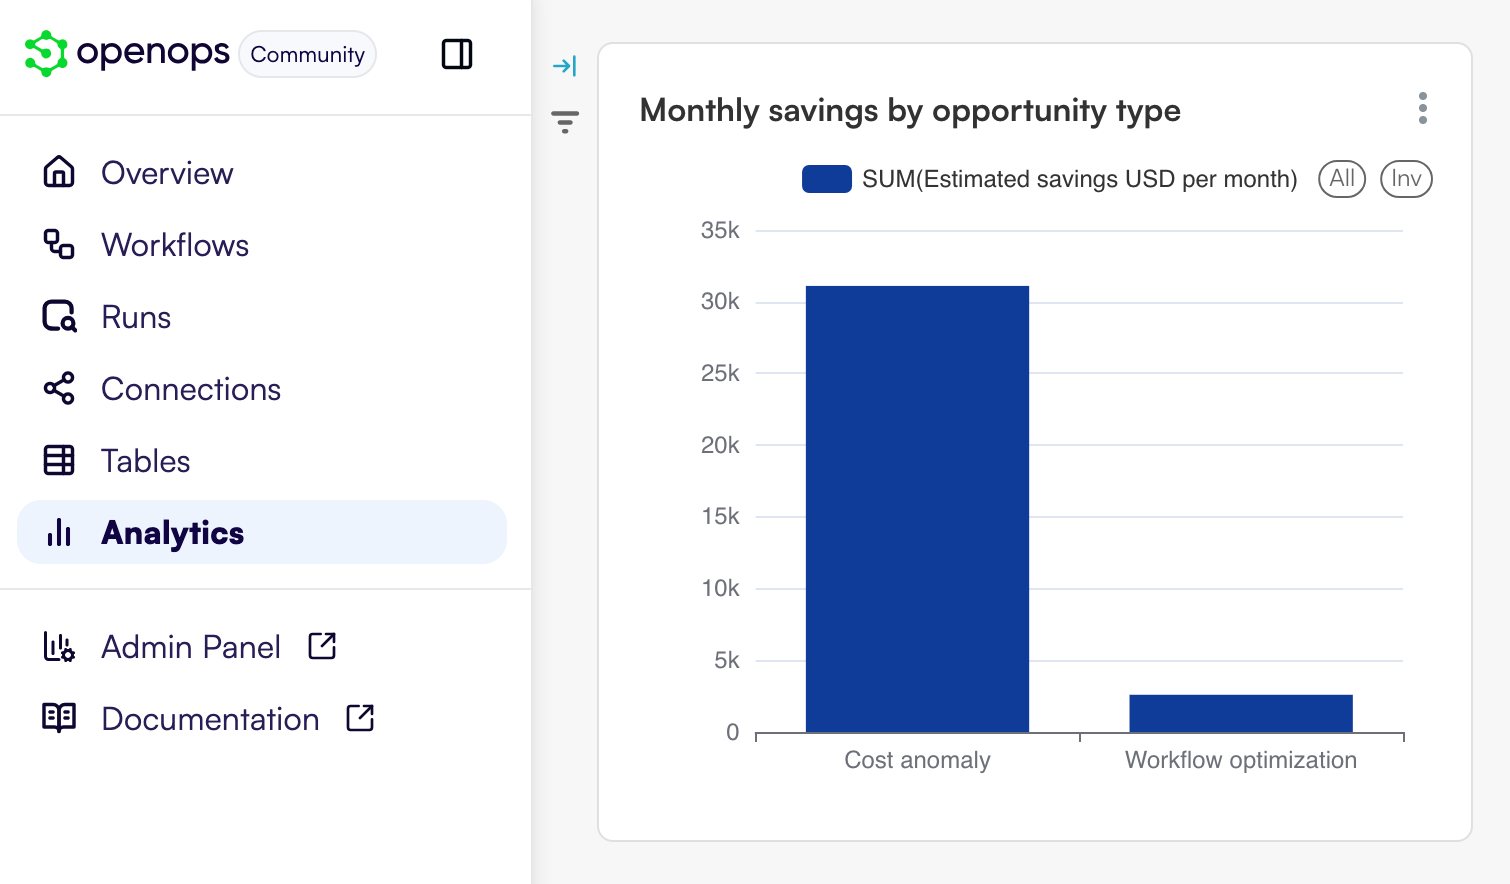Image resolution: width=1510 pixels, height=884 pixels.
Task: Click the blue legend color swatch
Action: (x=826, y=179)
